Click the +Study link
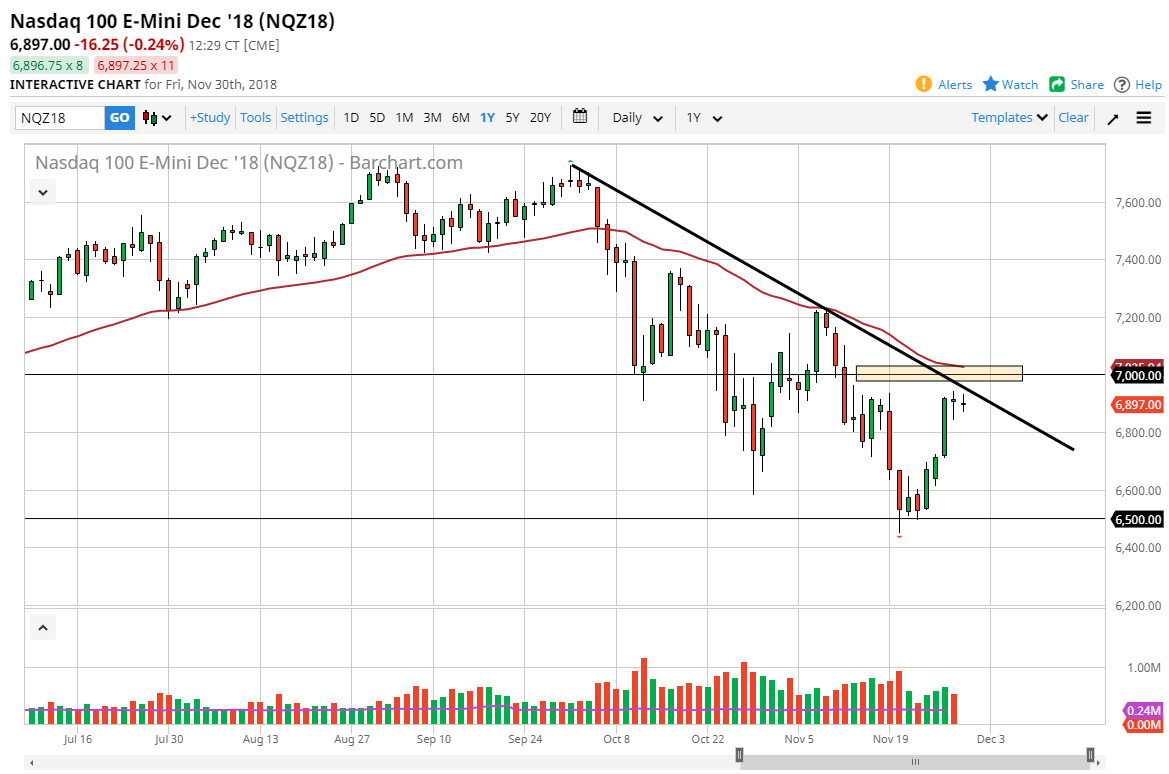Image resolution: width=1169 pixels, height=774 pixels. point(209,117)
